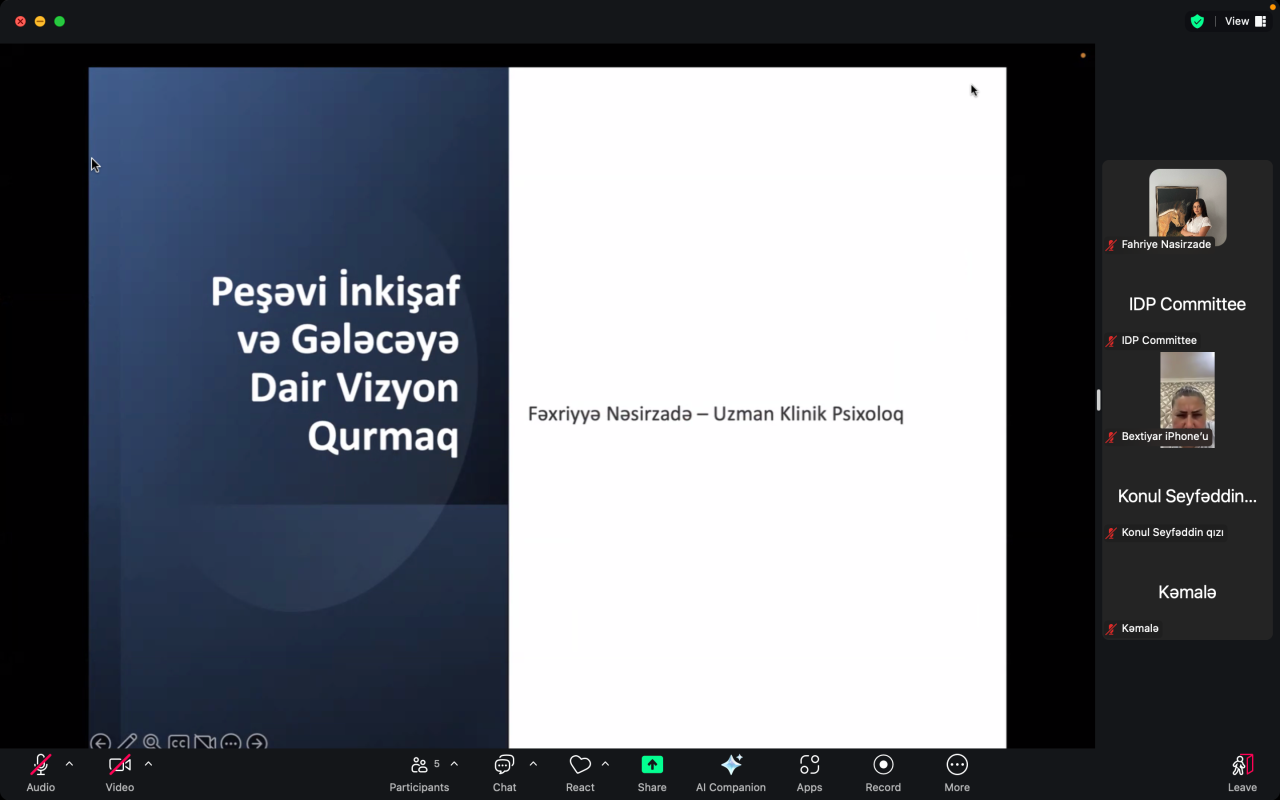The image size is (1280, 800).
Task: Select Fahriye Nasirzade's video thumbnail
Action: tap(1187, 207)
